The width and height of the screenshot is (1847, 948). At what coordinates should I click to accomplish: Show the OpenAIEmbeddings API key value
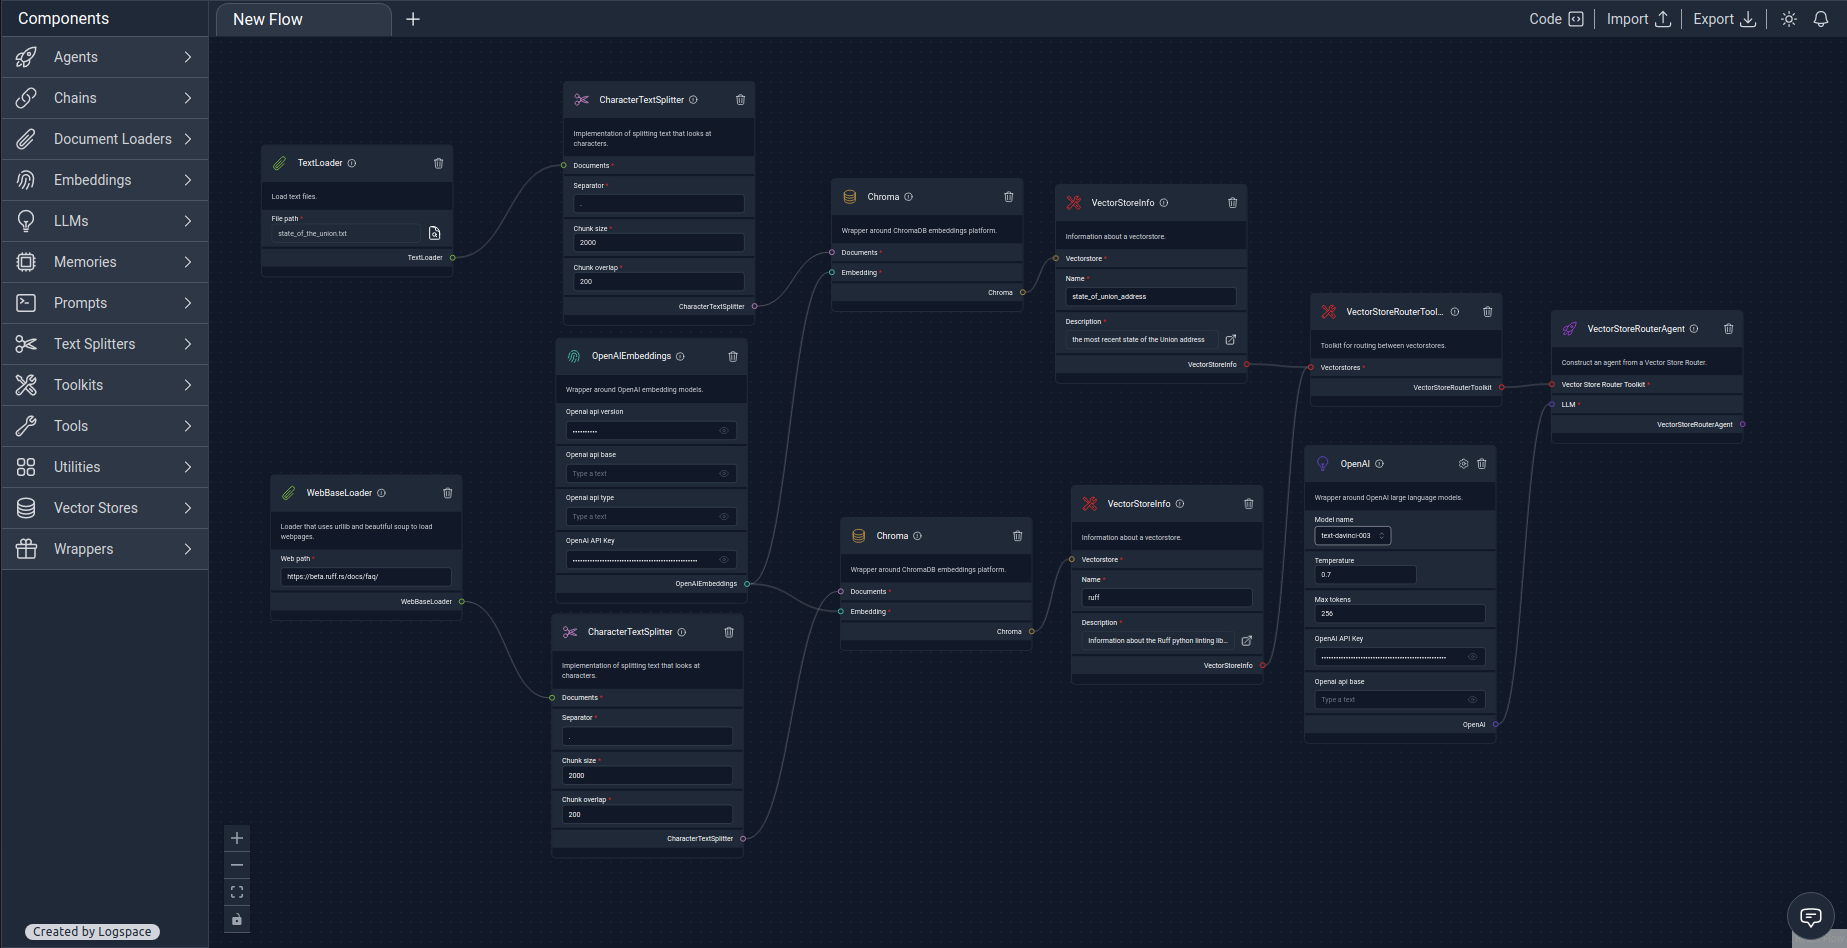pyautogui.click(x=724, y=560)
